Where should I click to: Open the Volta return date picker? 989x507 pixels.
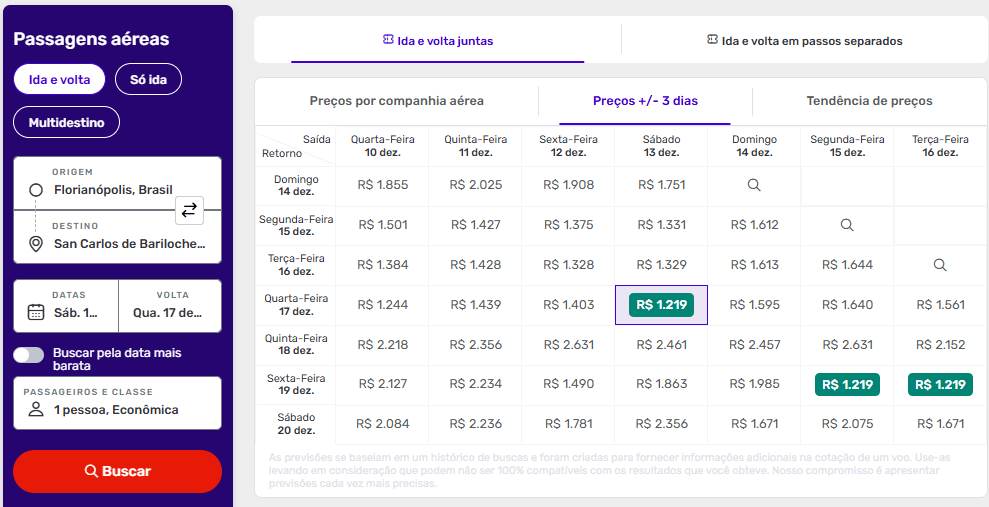tap(169, 305)
